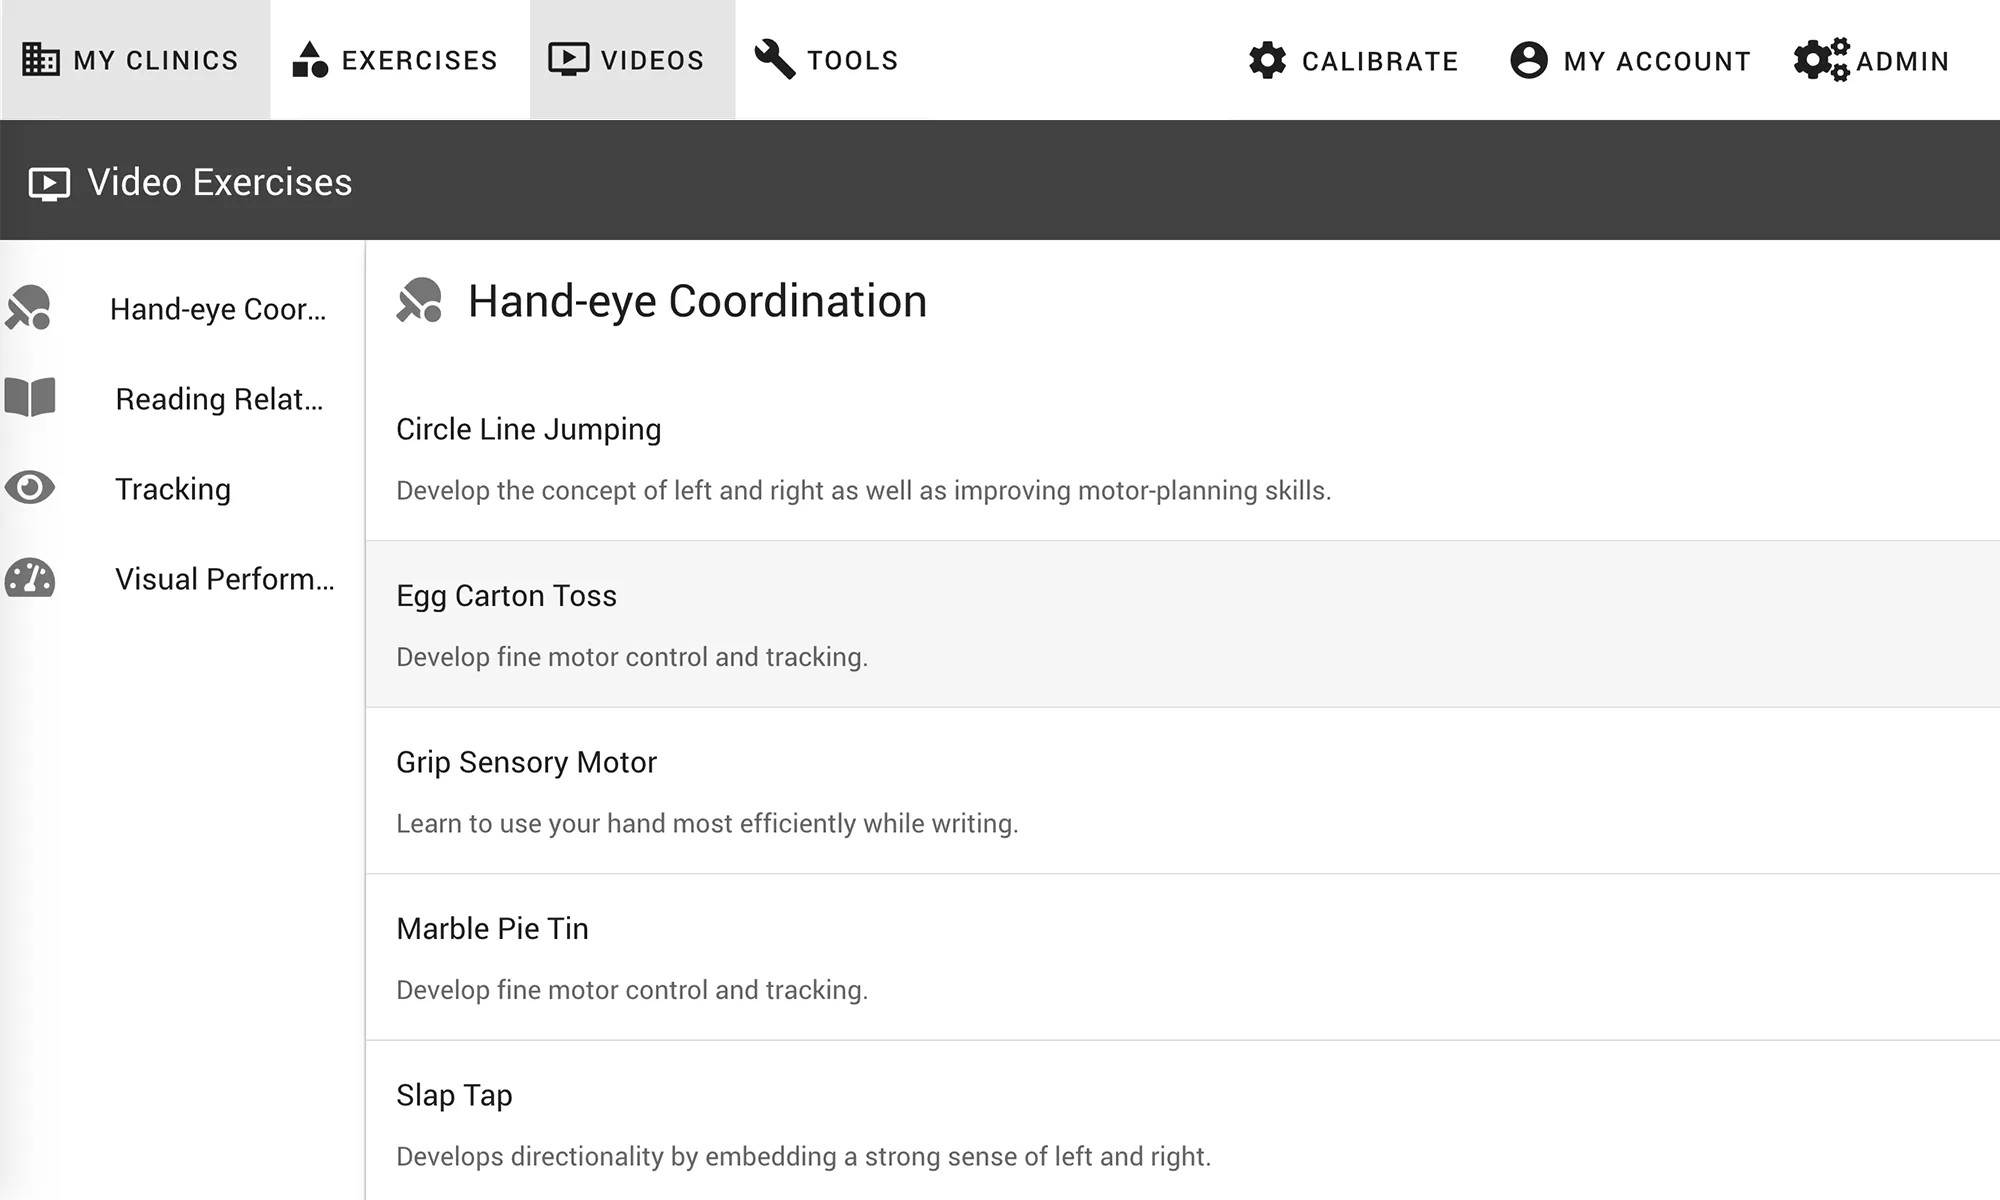This screenshot has width=2000, height=1200.
Task: Click the ping-pong paddle sidebar icon
Action: pyautogui.click(x=28, y=308)
